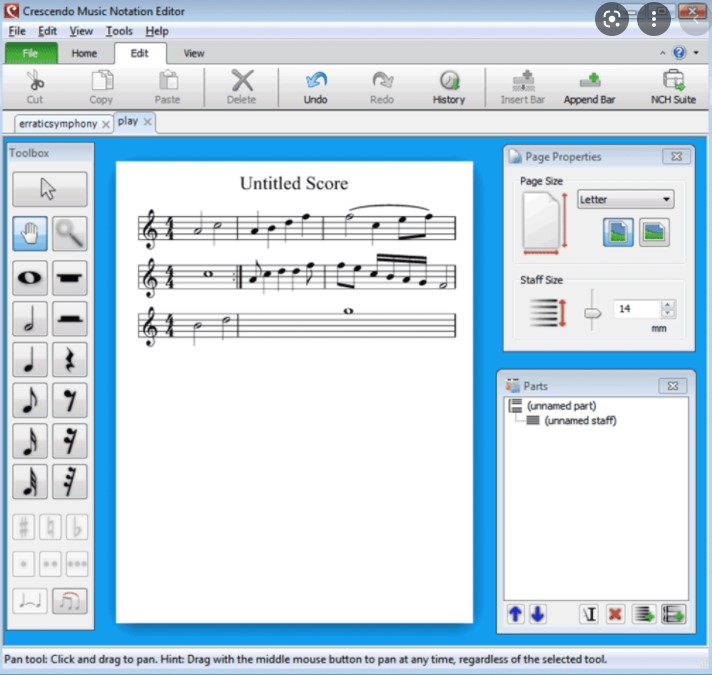712x675 pixels.
Task: Open the Page Size Letter dropdown
Action: pos(625,199)
